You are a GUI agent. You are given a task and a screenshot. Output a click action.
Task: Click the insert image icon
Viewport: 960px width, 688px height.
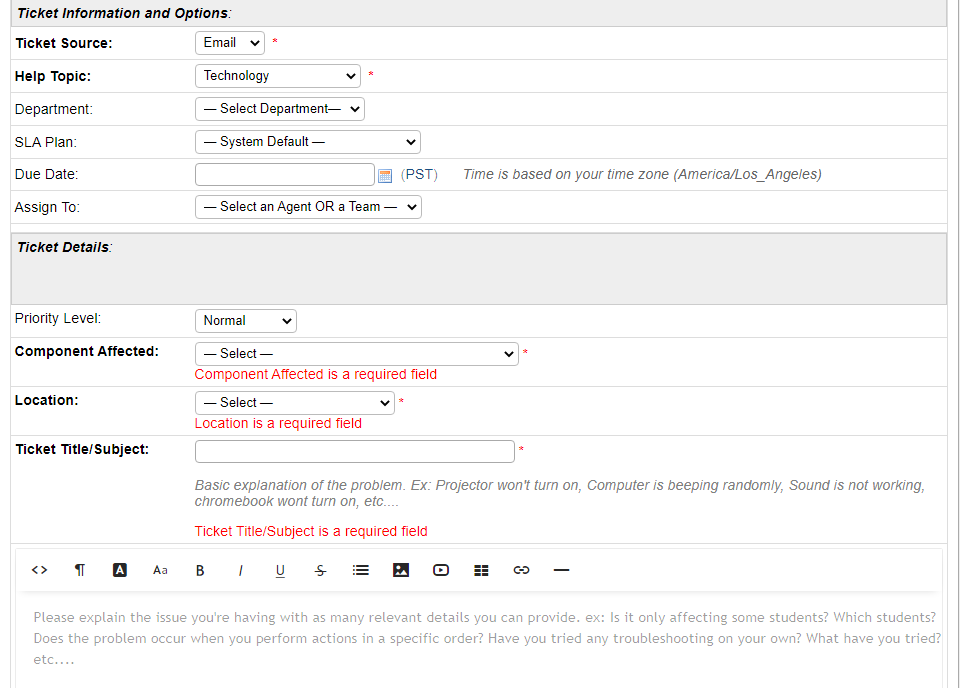401,570
